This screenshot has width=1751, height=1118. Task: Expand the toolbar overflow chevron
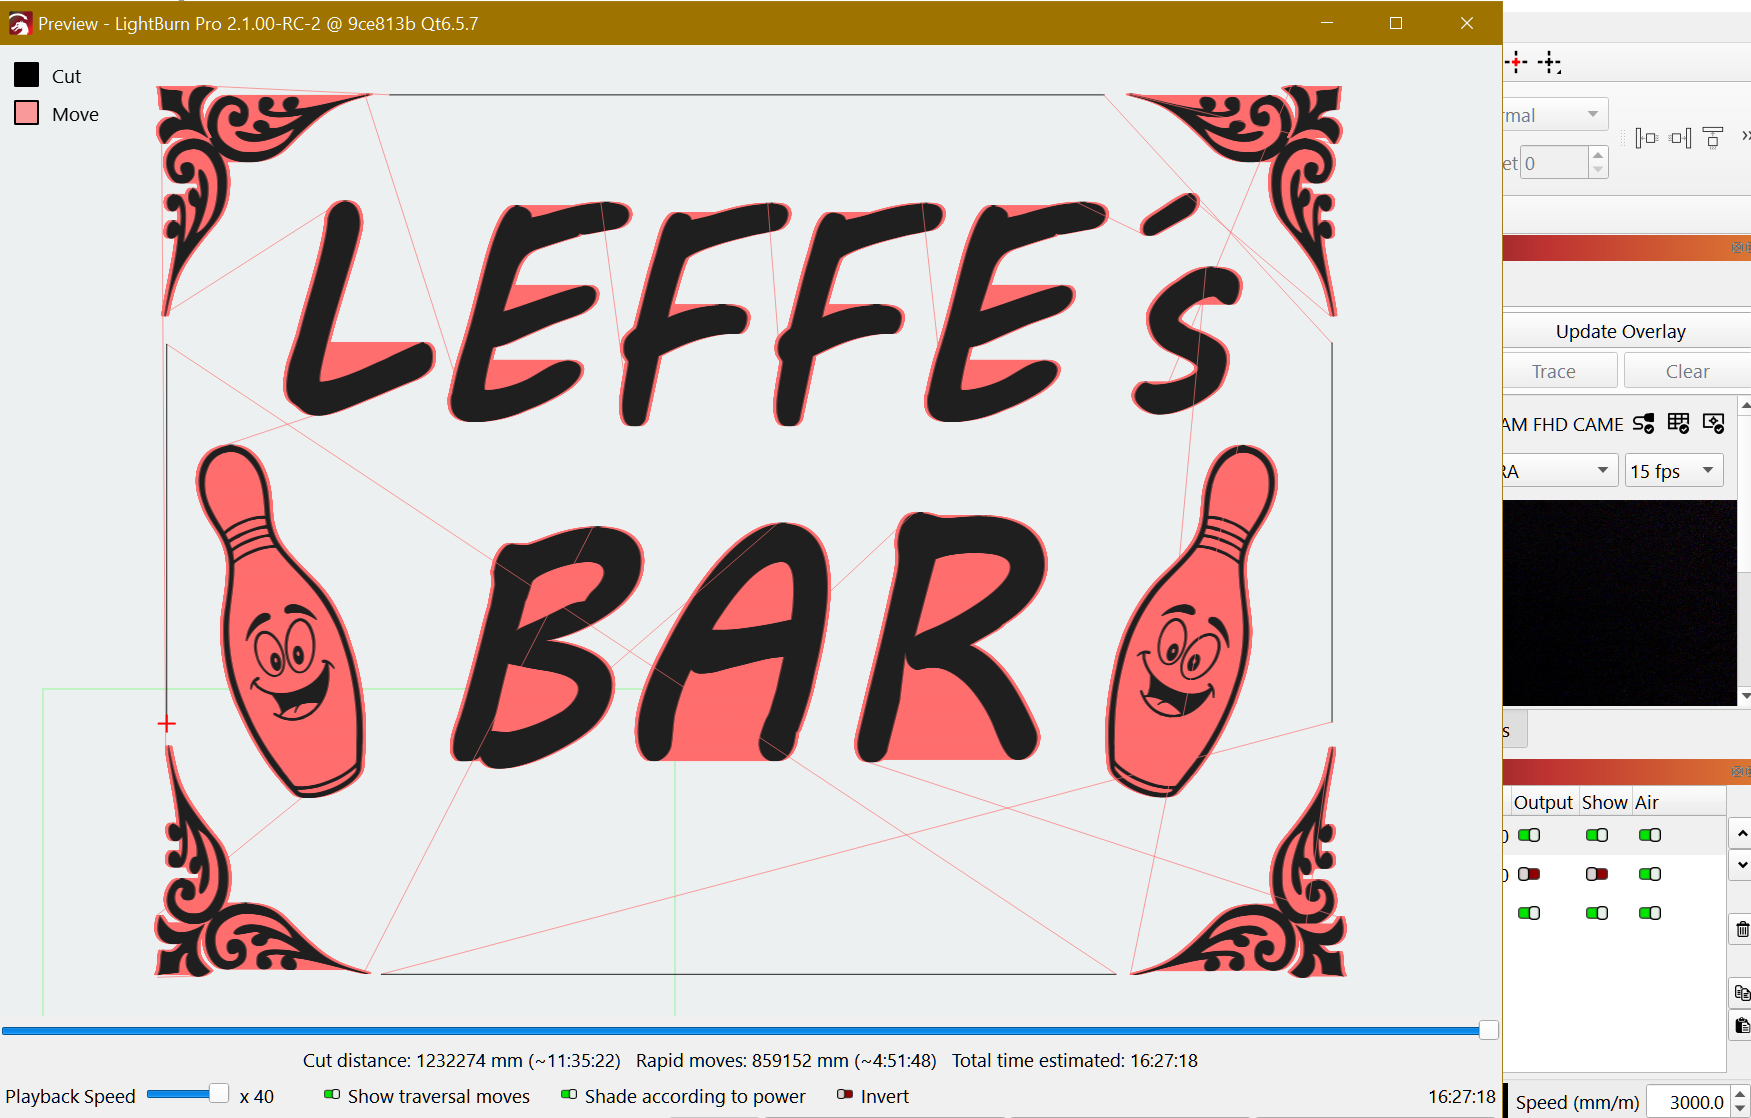tap(1745, 136)
